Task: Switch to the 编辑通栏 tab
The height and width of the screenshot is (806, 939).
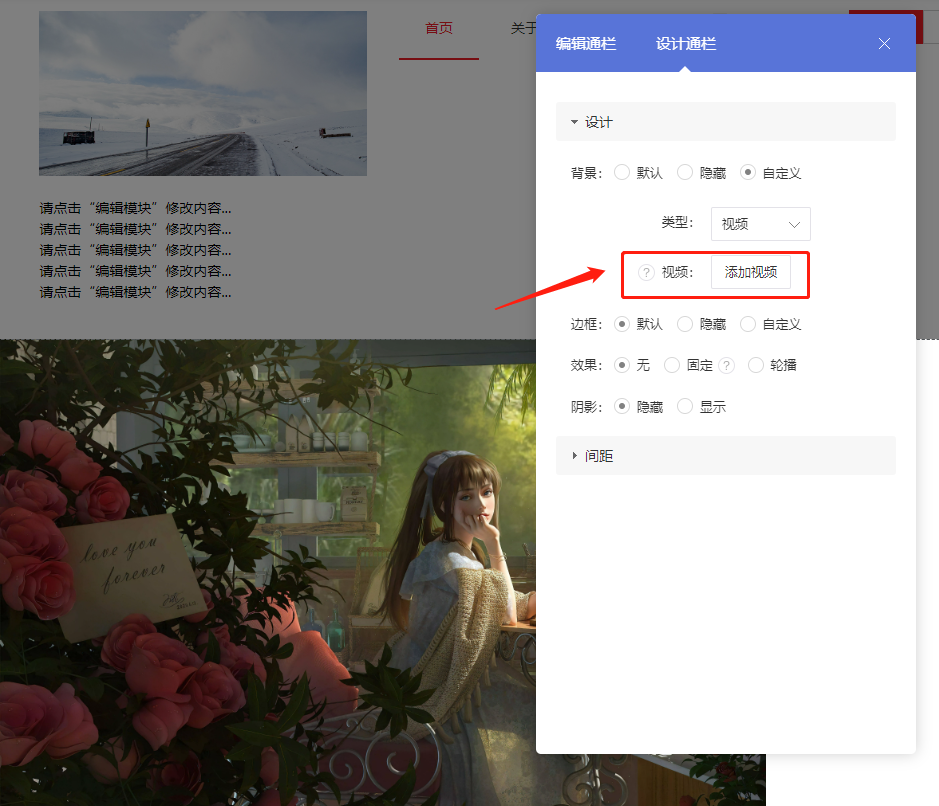Action: pos(586,44)
